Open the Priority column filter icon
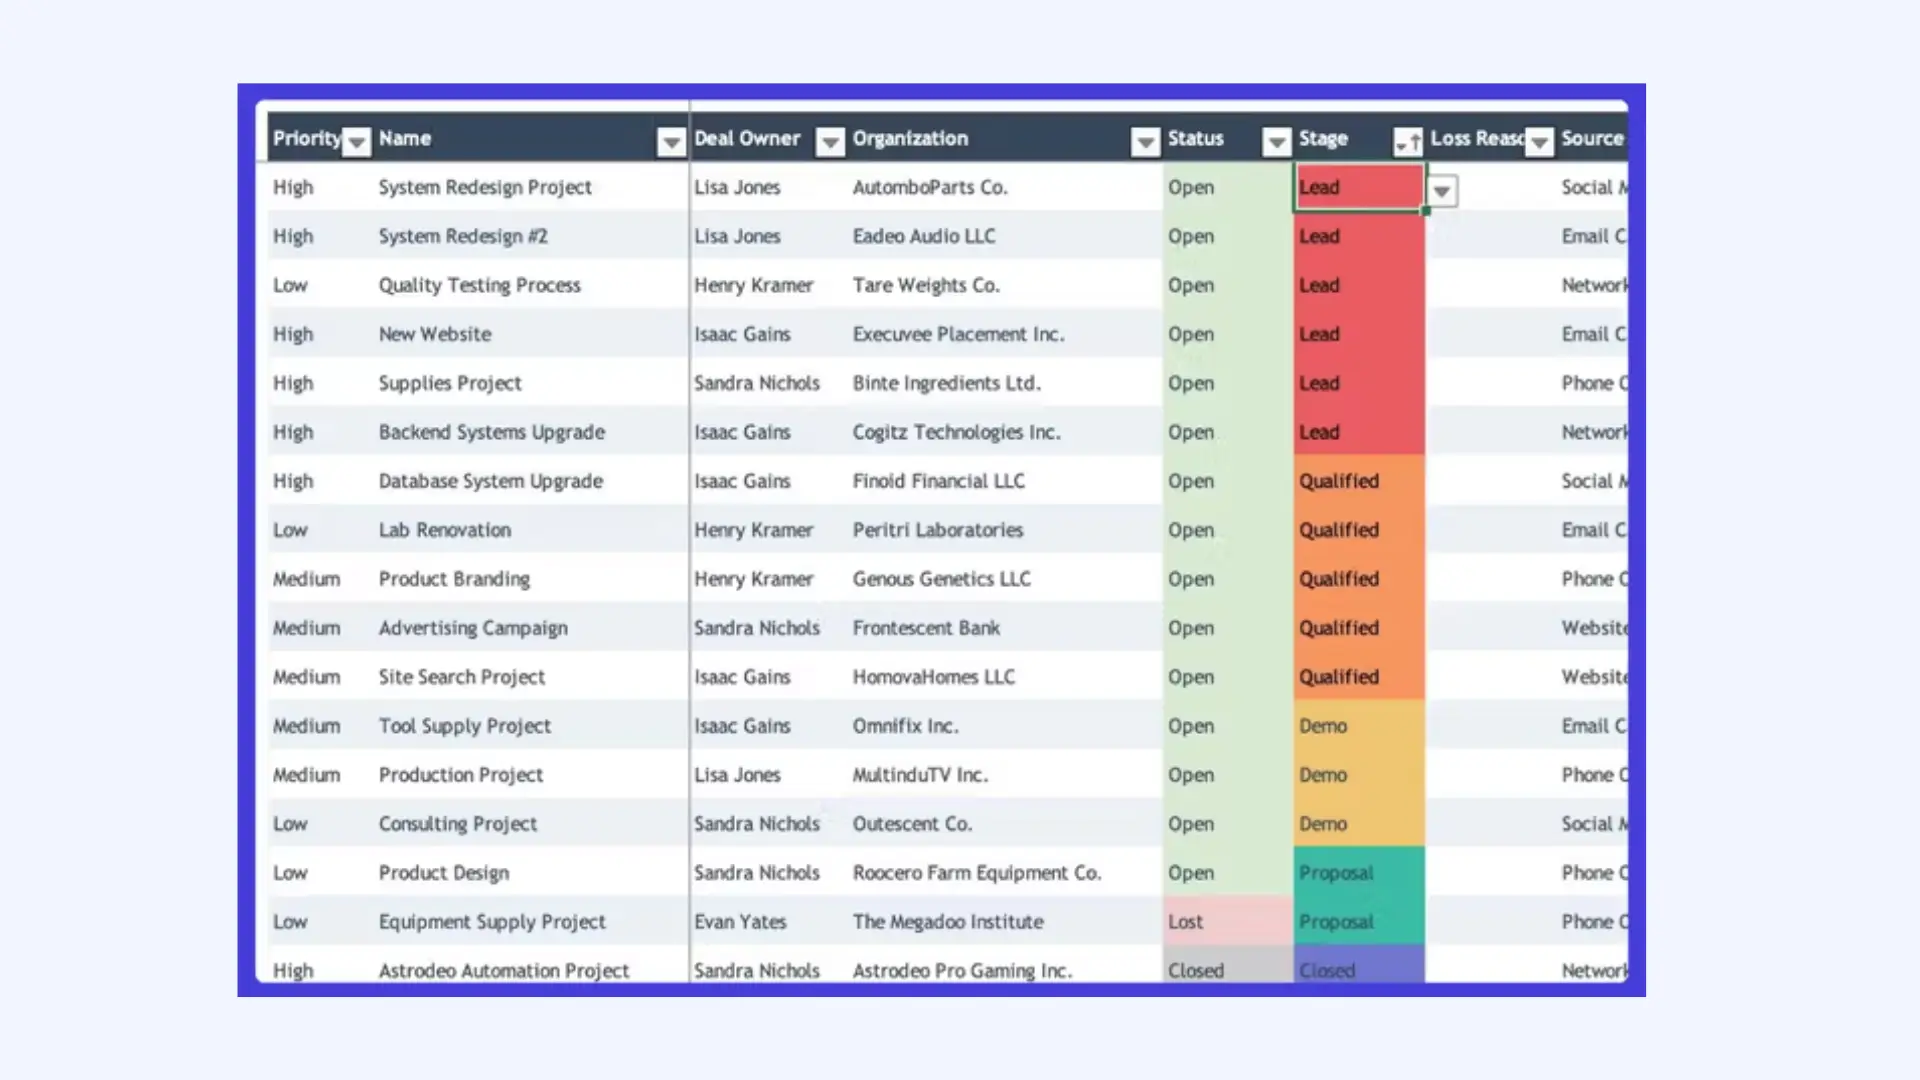 (356, 142)
